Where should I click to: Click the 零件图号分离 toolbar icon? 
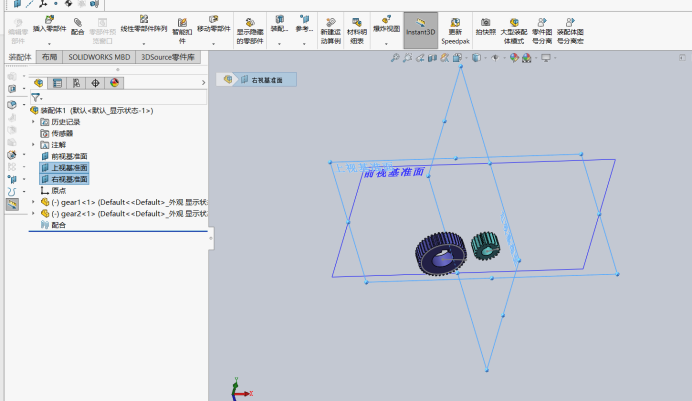point(542,30)
